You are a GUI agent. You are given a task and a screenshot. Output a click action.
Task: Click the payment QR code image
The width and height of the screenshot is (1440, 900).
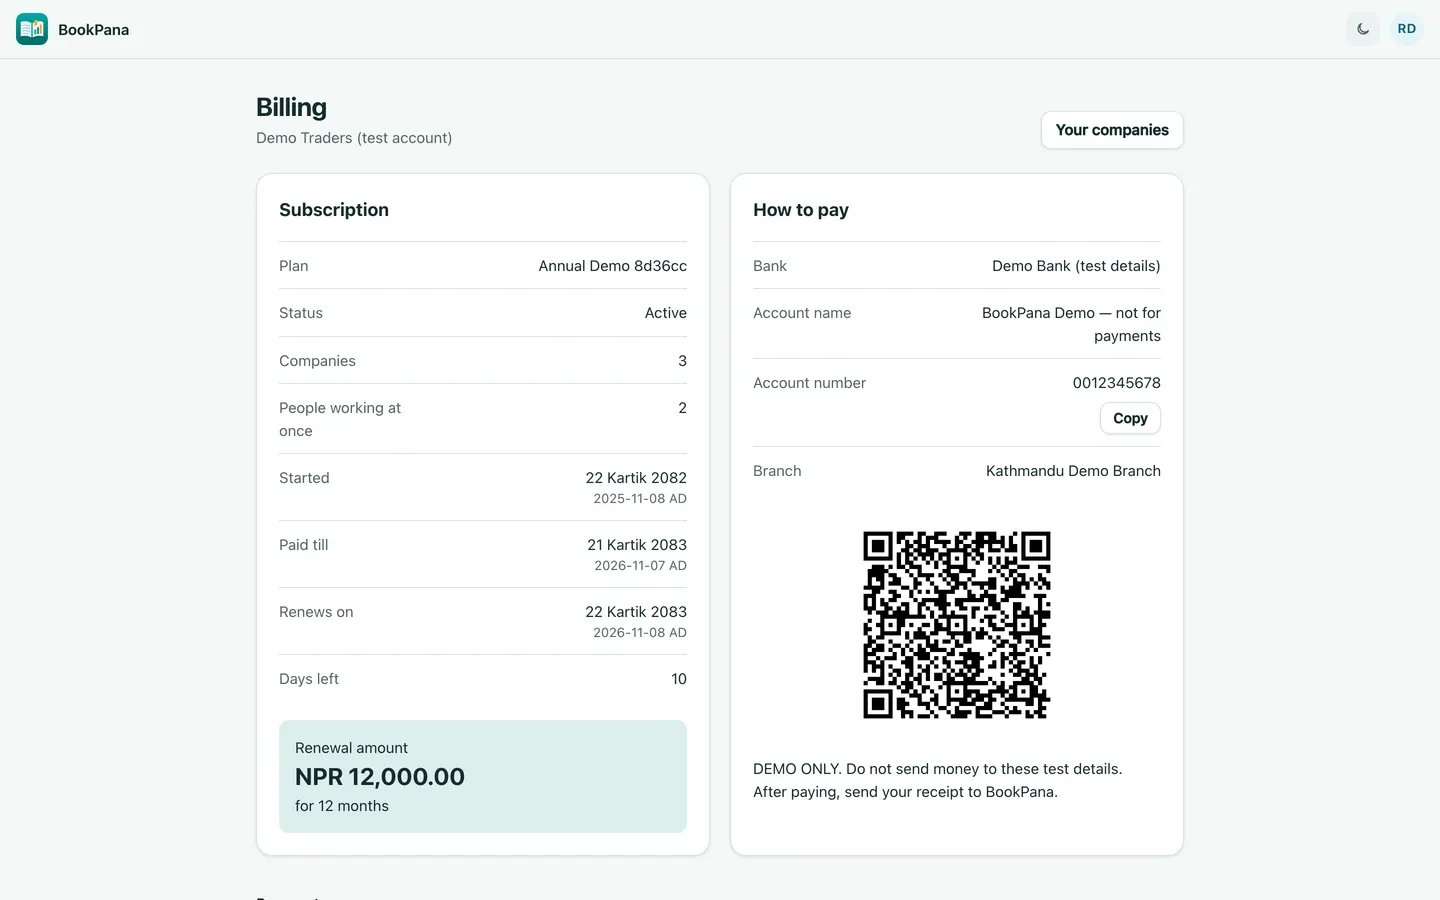point(957,625)
